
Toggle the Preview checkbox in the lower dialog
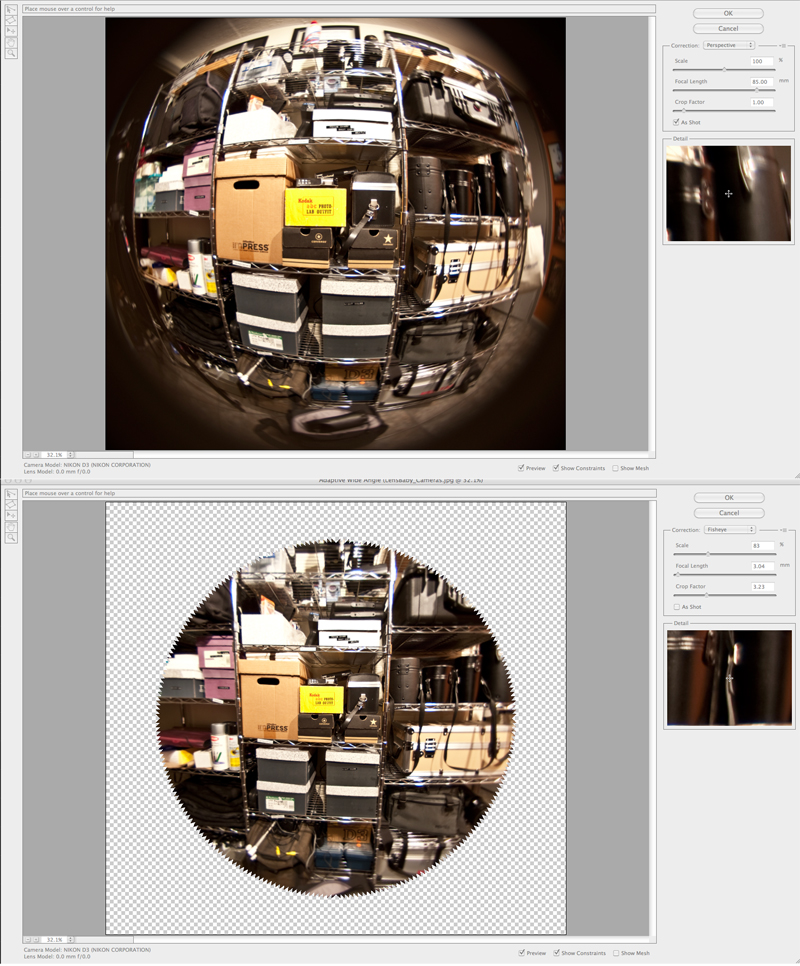point(522,952)
